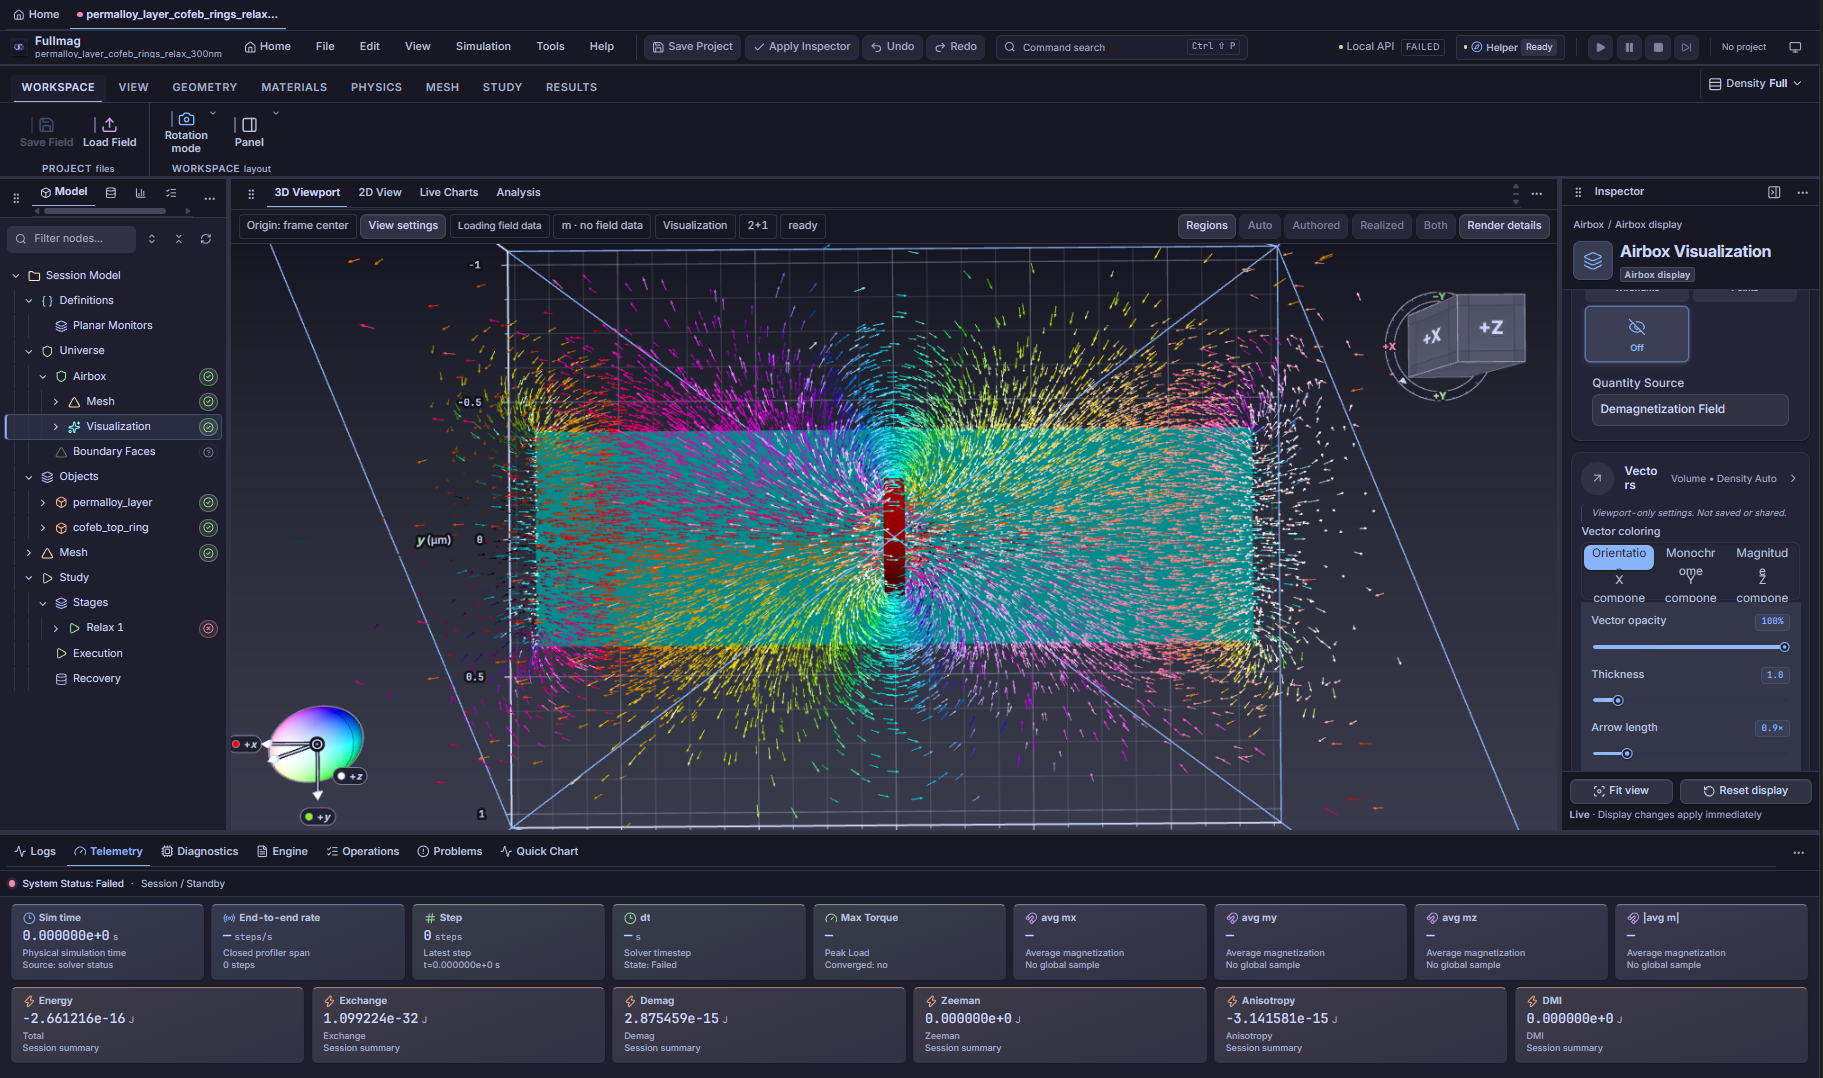Expand the Visualization tree node
Image resolution: width=1823 pixels, height=1078 pixels.
point(56,427)
